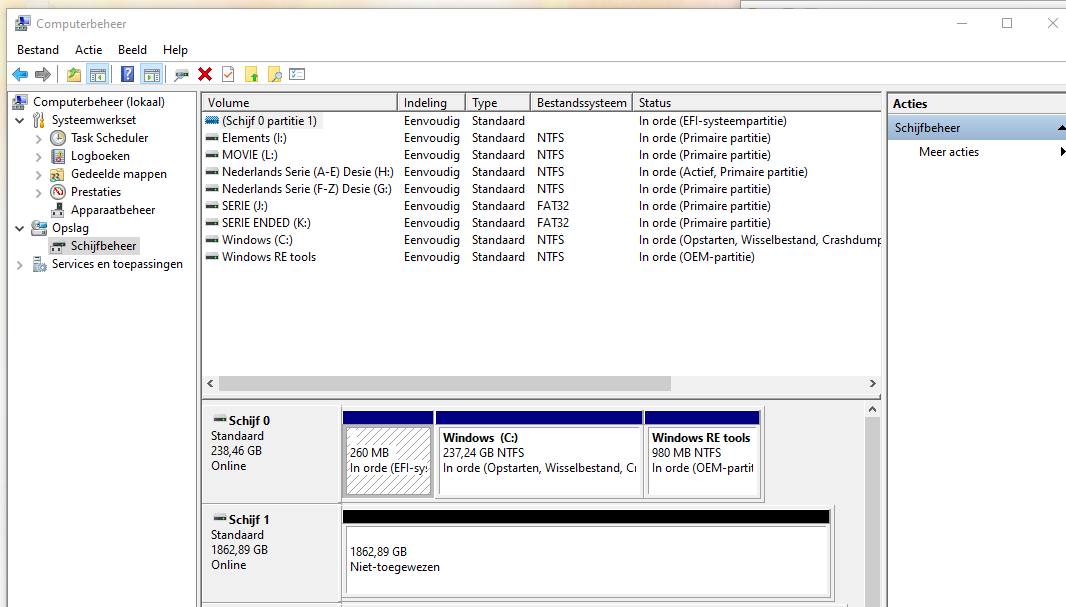1066x607 pixels.
Task: Click the page with checkmark icon
Action: (x=228, y=74)
